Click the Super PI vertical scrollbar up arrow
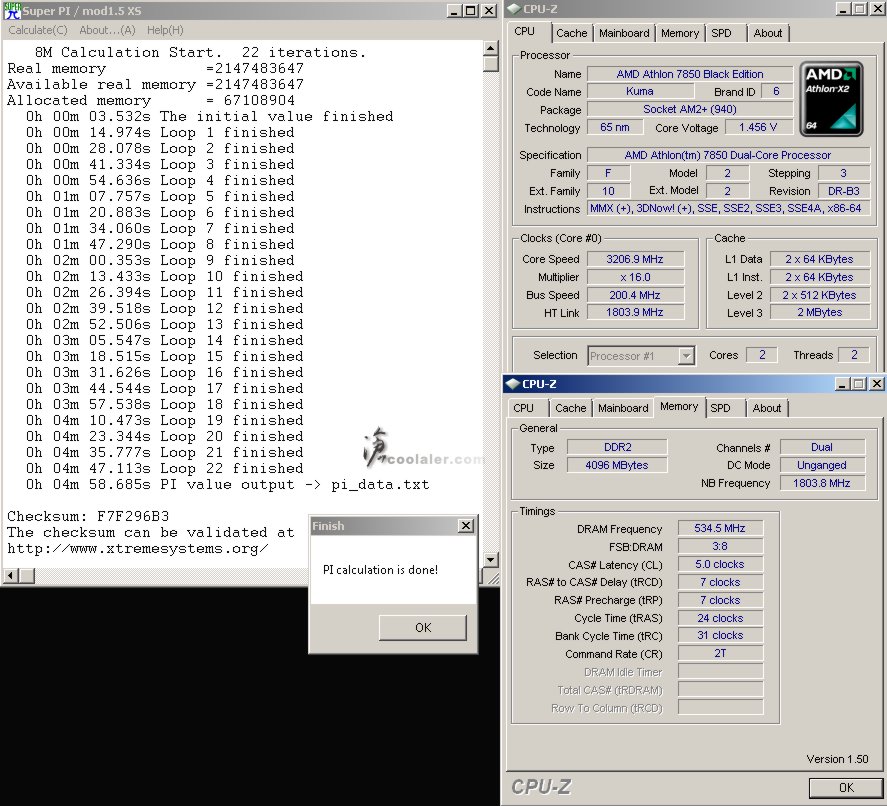This screenshot has width=887, height=806. (x=490, y=49)
